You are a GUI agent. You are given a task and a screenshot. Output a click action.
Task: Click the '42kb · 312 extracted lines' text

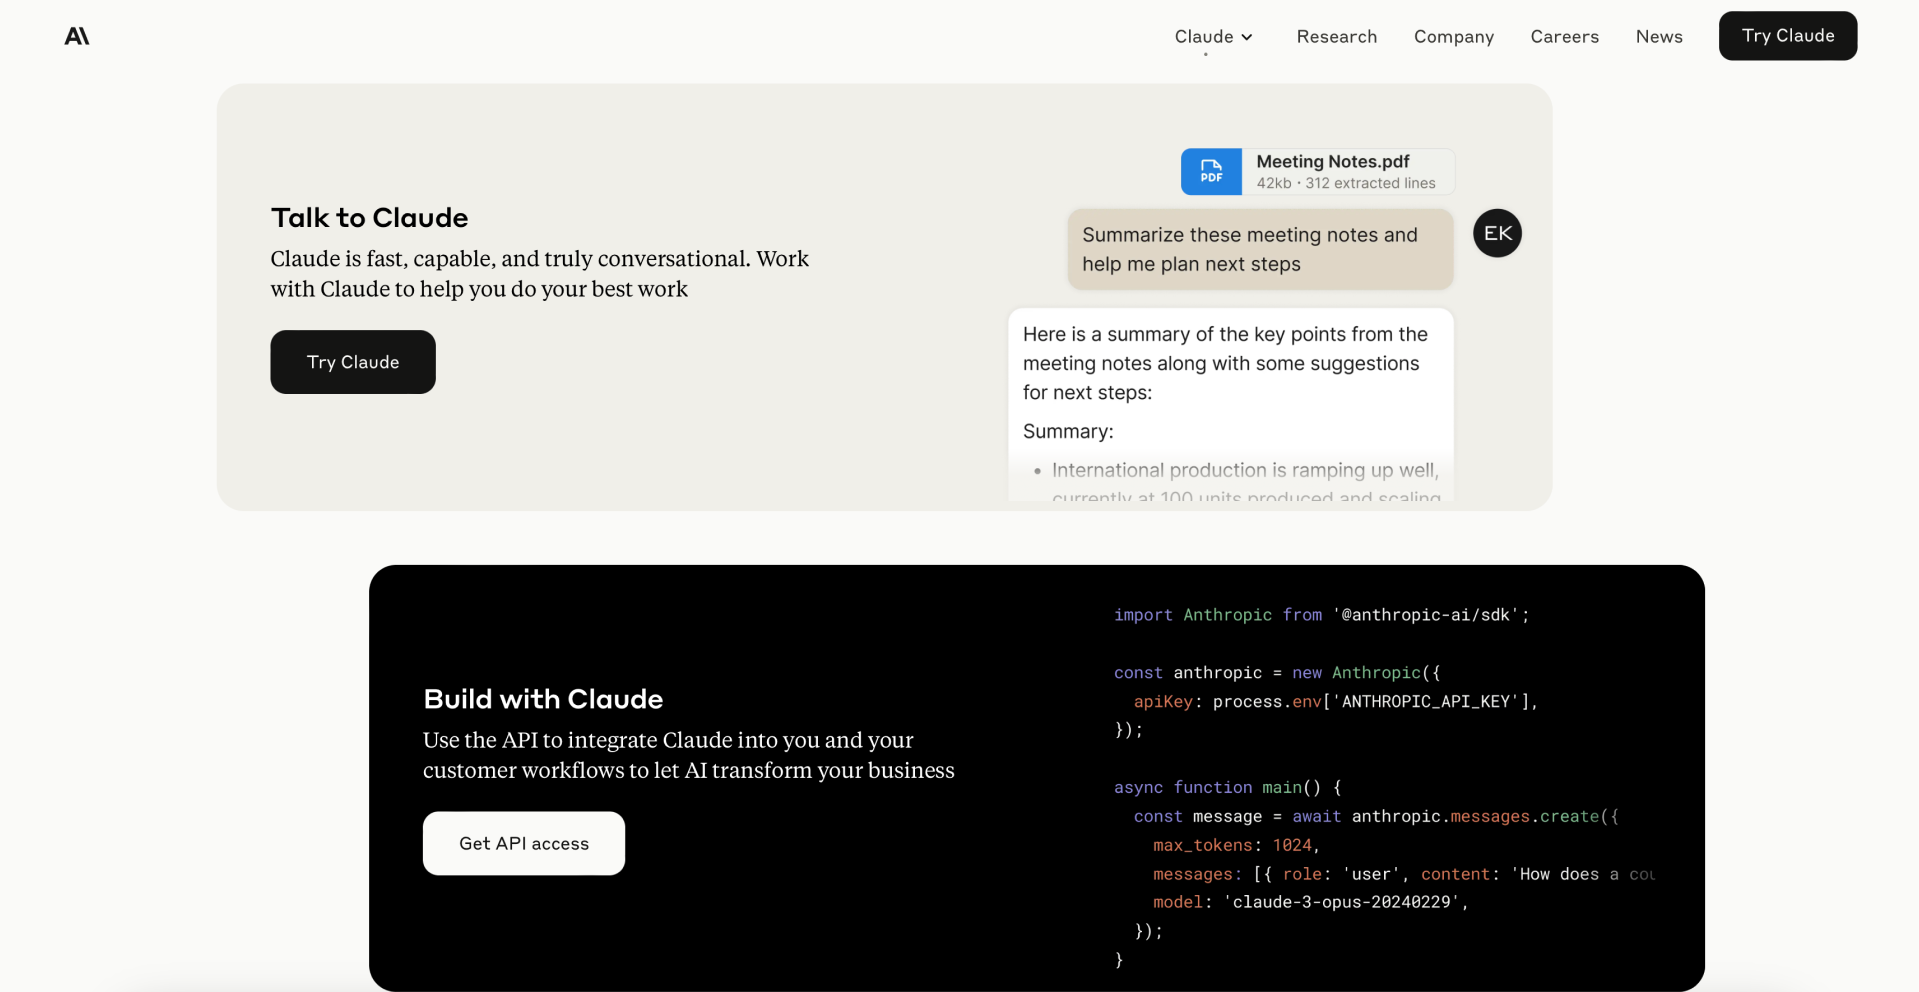(x=1345, y=183)
